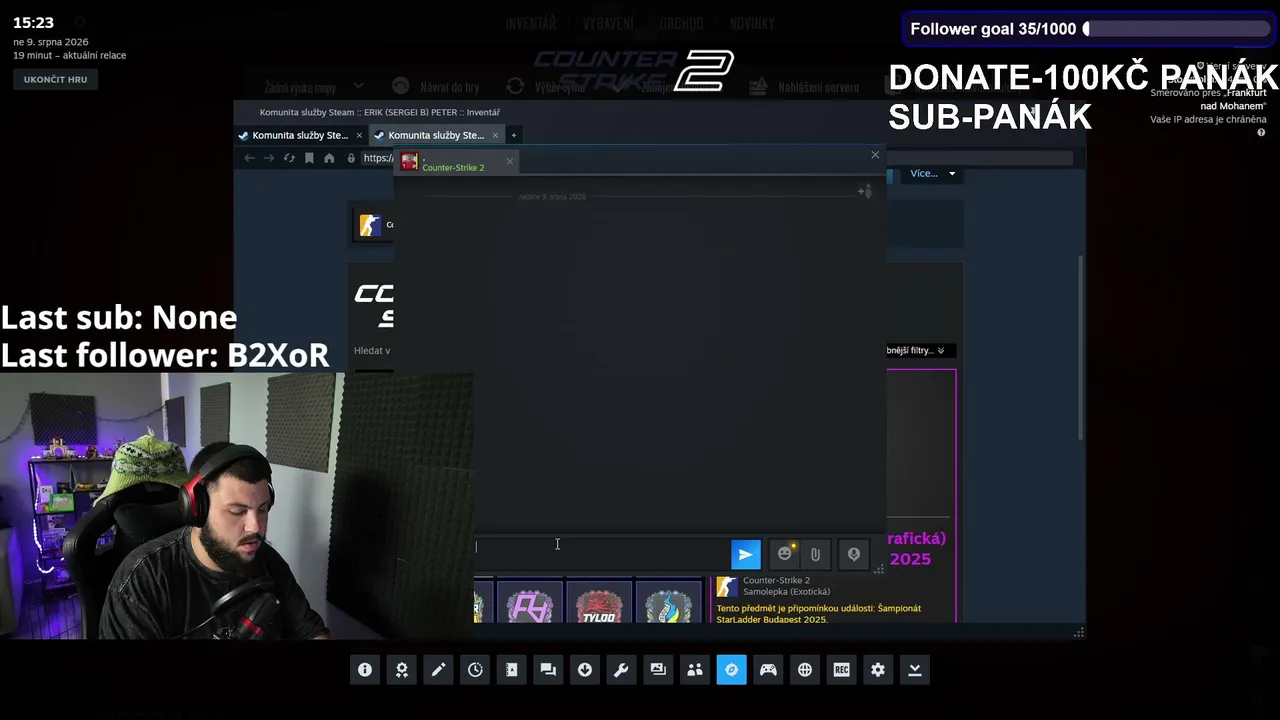Click the inventory page vertical scrollbar
Viewport: 1280px width, 720px height.
coord(1080,346)
